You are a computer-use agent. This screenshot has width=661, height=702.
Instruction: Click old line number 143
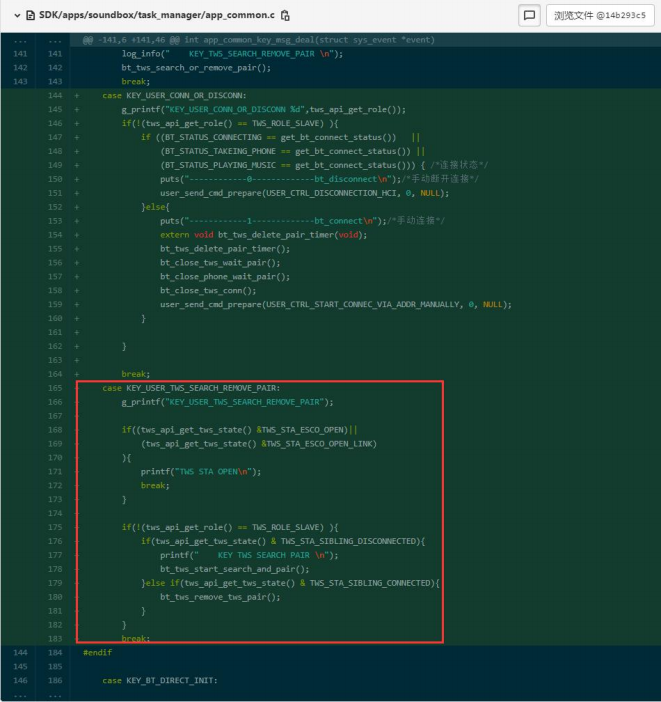(20, 81)
